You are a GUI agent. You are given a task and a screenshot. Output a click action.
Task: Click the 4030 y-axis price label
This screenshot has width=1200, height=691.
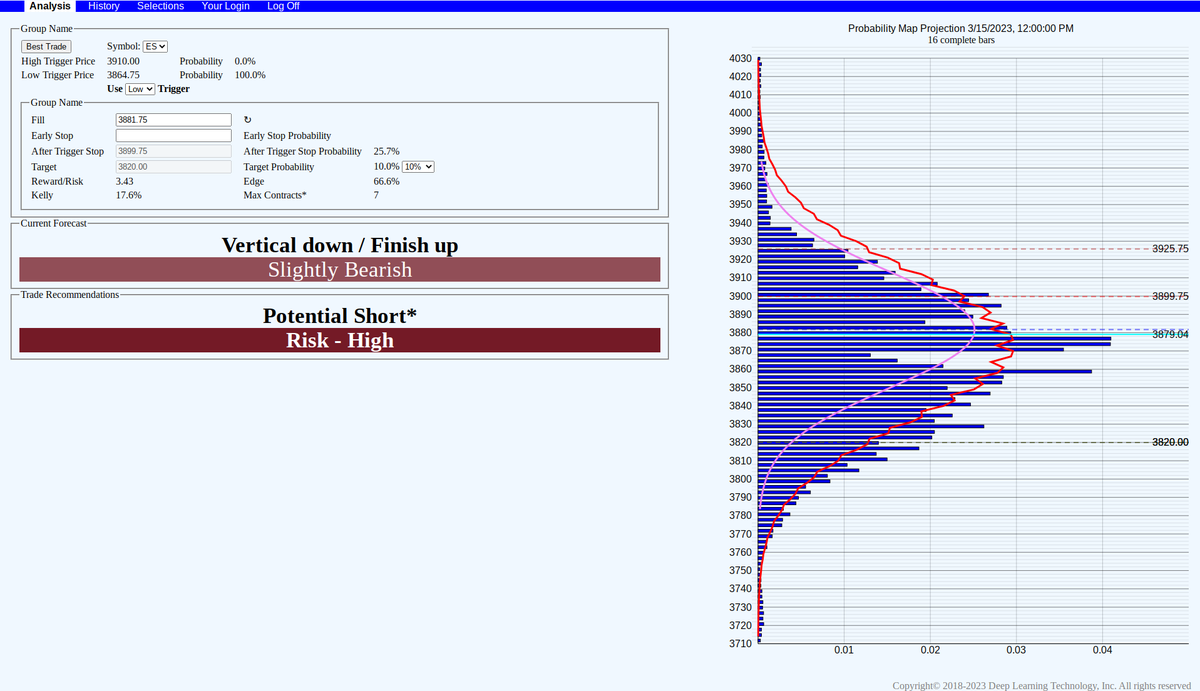click(741, 59)
